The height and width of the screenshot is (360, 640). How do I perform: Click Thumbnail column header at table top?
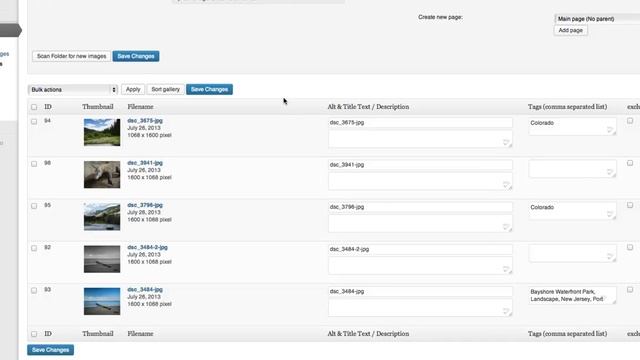[98, 107]
